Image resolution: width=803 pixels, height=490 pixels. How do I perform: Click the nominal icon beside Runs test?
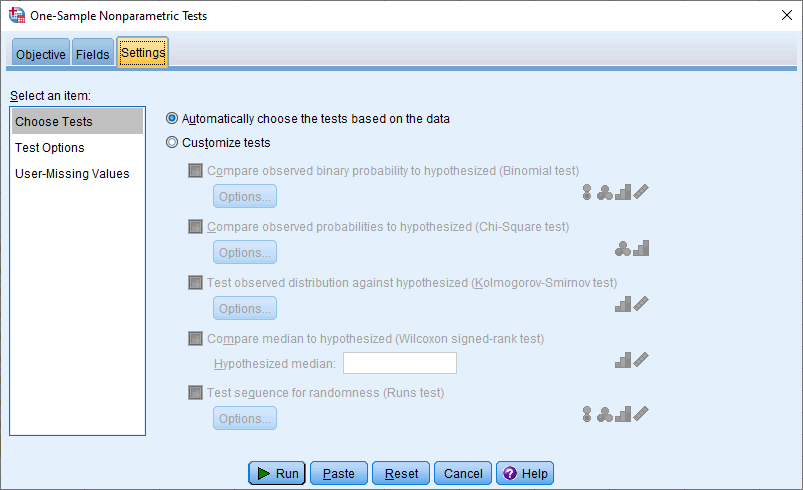click(604, 414)
